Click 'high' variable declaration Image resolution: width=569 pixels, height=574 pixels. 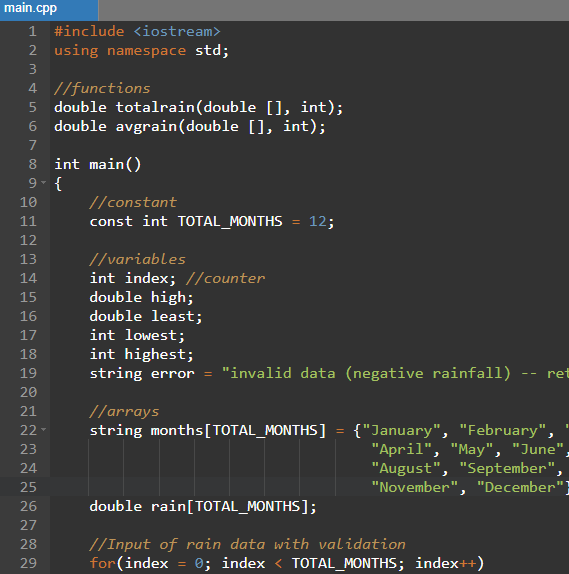(x=168, y=297)
